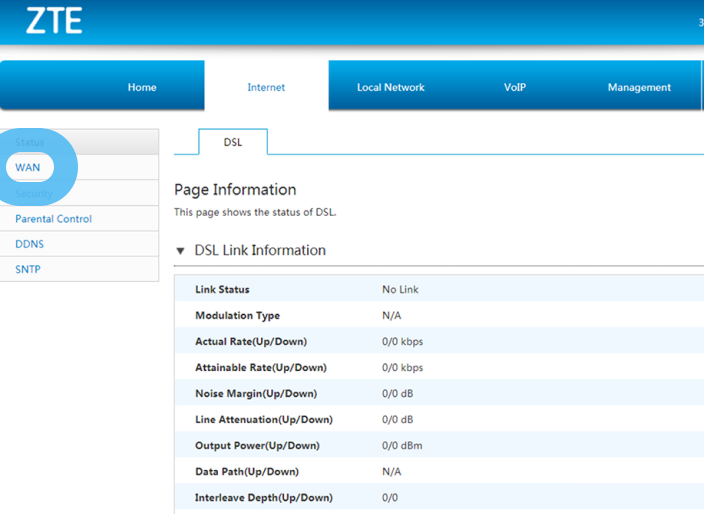Open the Home tab
Screen dimensions: 704x514
[x=142, y=88]
